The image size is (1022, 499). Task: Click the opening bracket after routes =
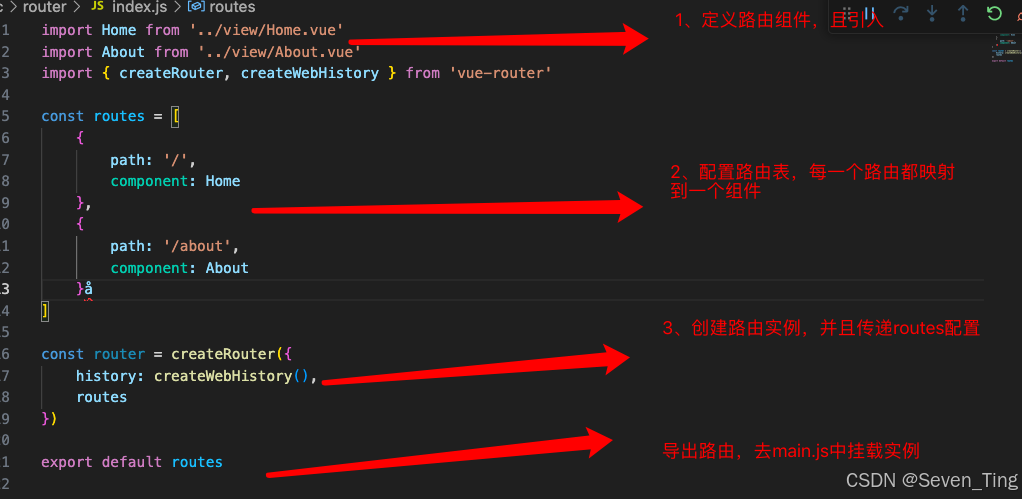(x=175, y=116)
